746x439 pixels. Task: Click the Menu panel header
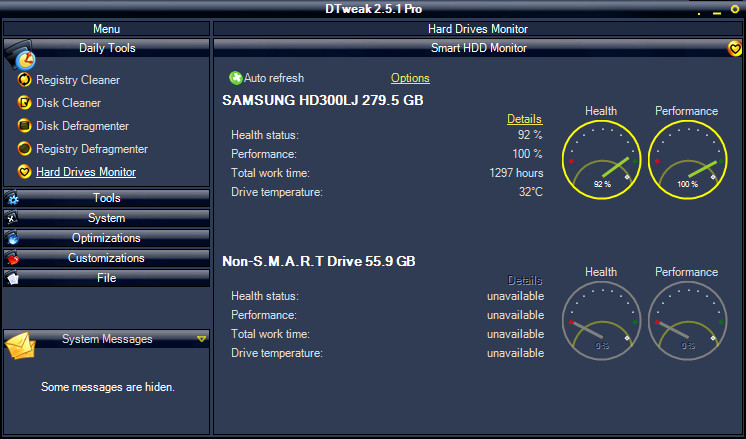107,29
